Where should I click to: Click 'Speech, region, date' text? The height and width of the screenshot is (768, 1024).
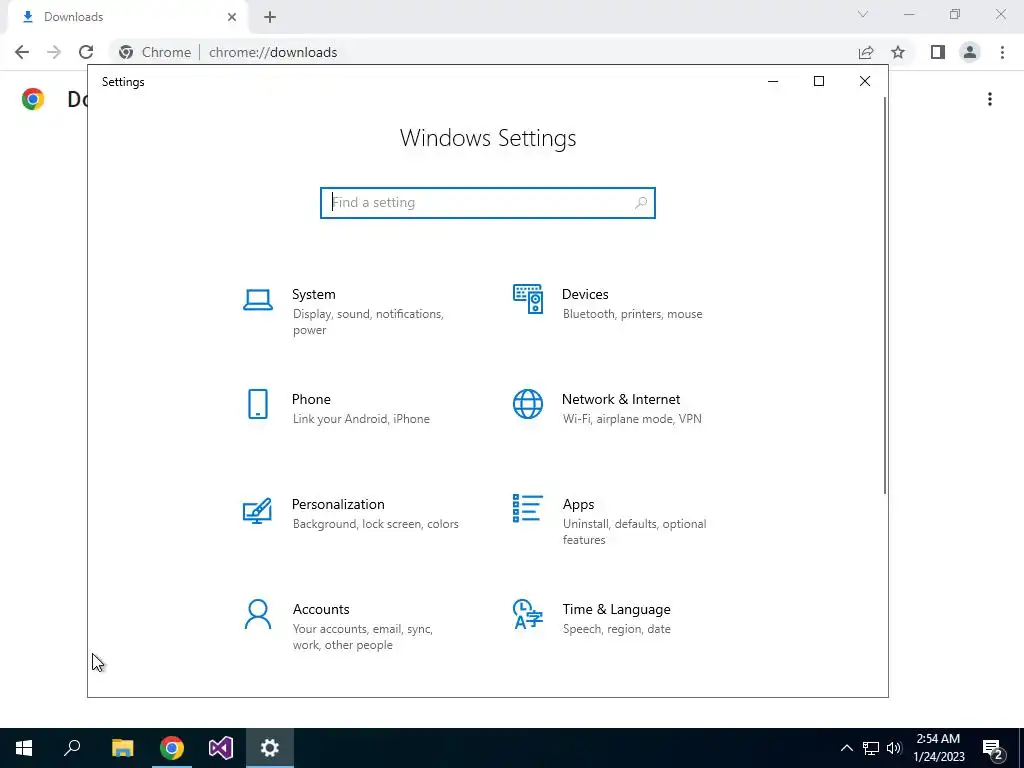pyautogui.click(x=616, y=629)
